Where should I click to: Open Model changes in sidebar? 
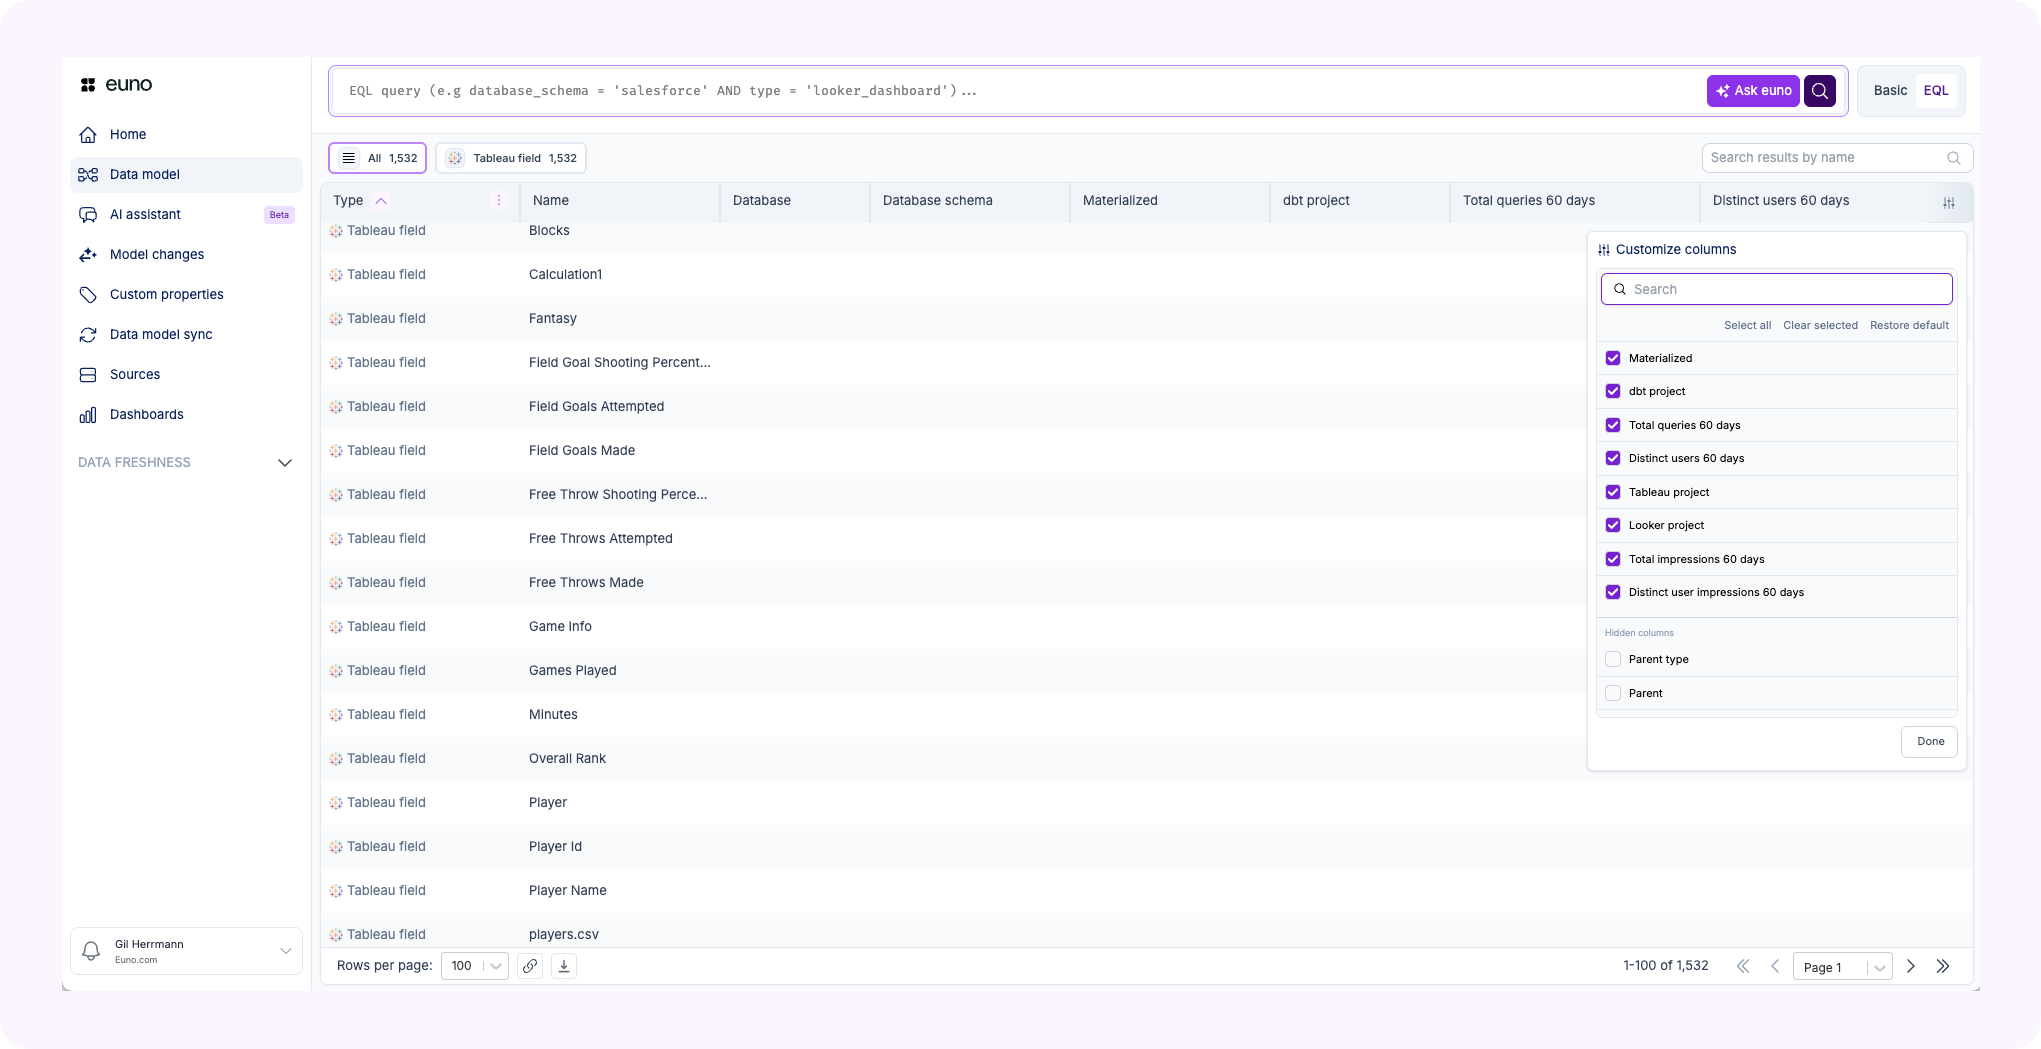157,254
